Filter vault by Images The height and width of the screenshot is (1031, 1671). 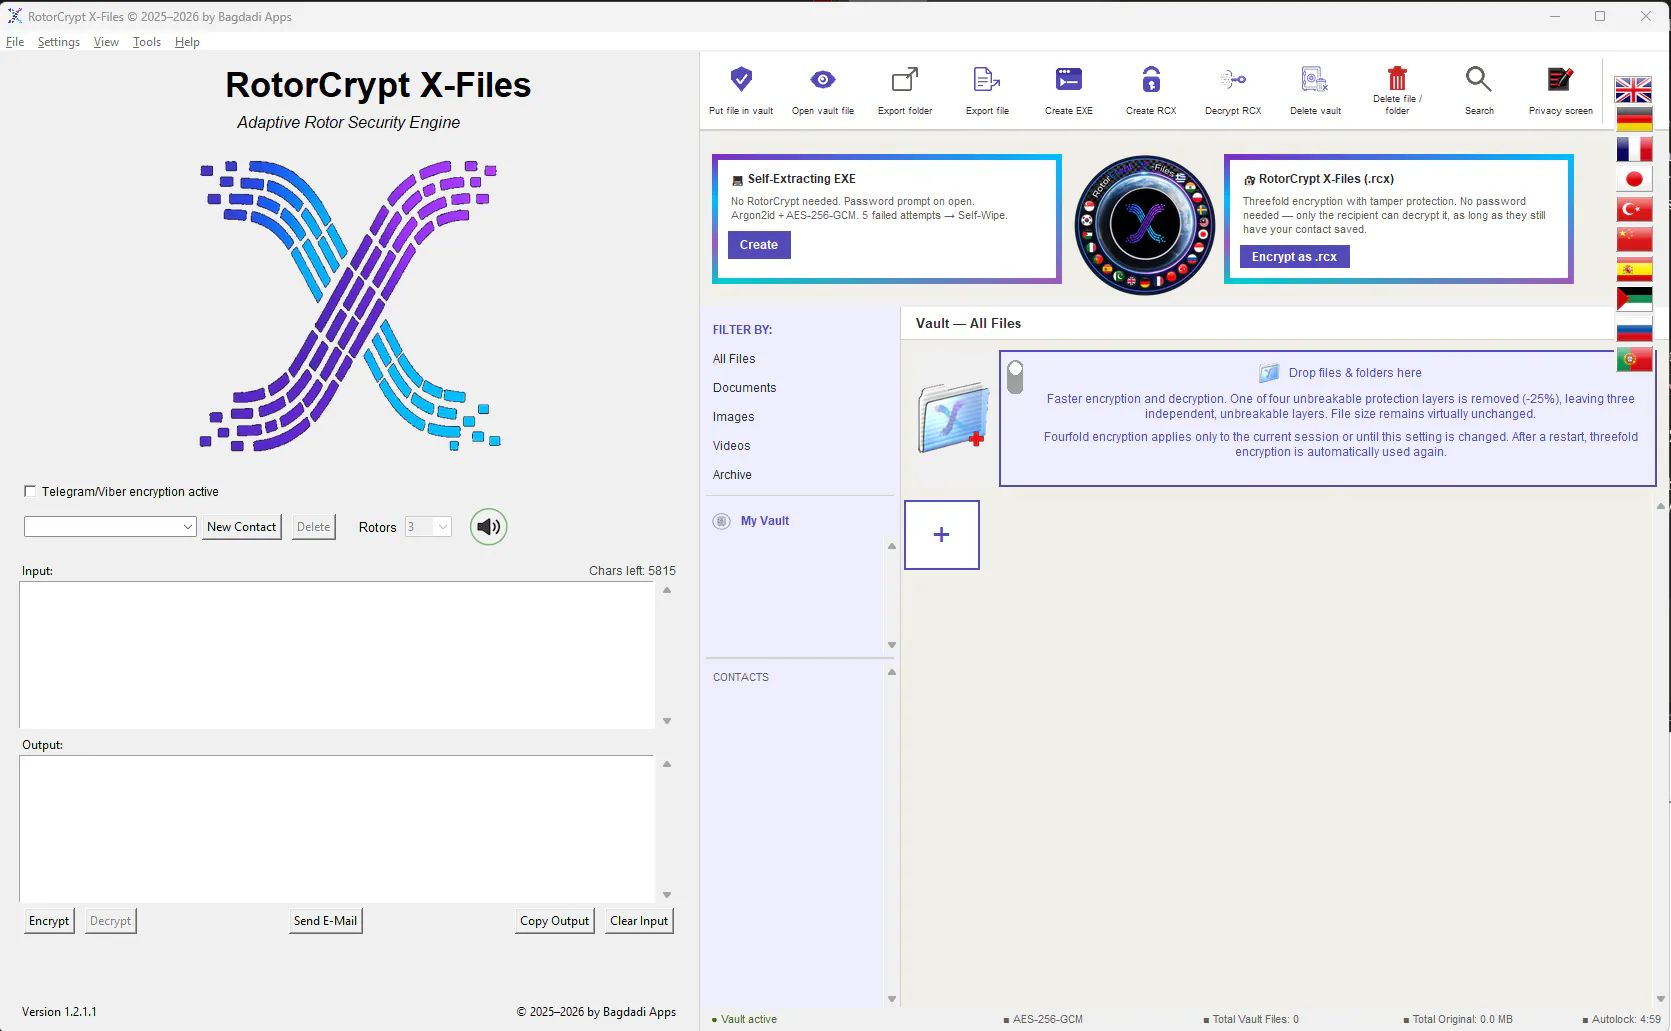(733, 417)
